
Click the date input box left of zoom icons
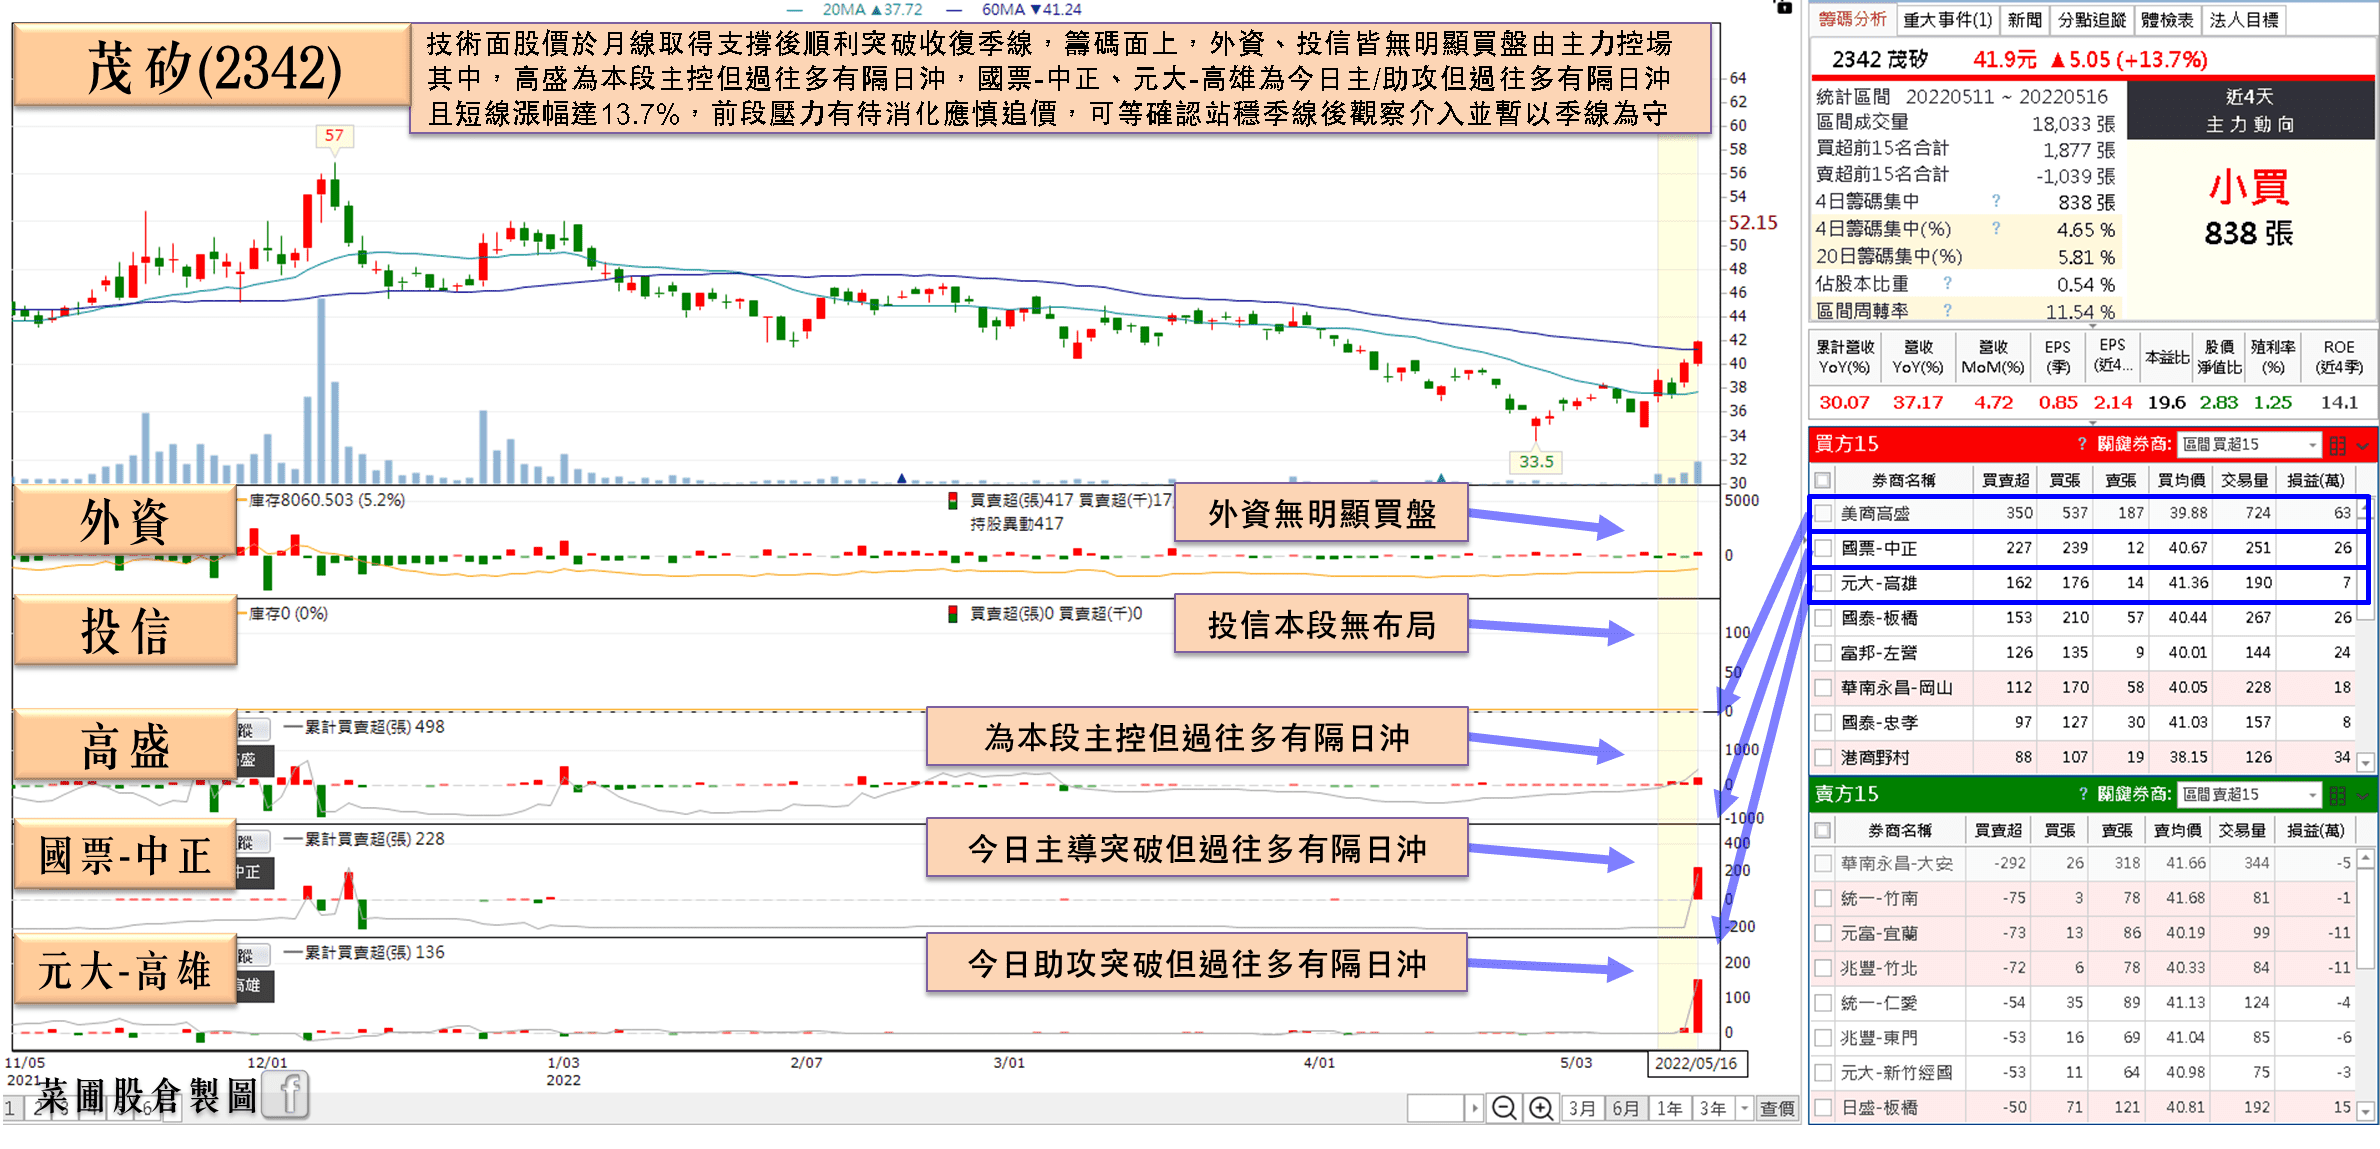click(1436, 1108)
